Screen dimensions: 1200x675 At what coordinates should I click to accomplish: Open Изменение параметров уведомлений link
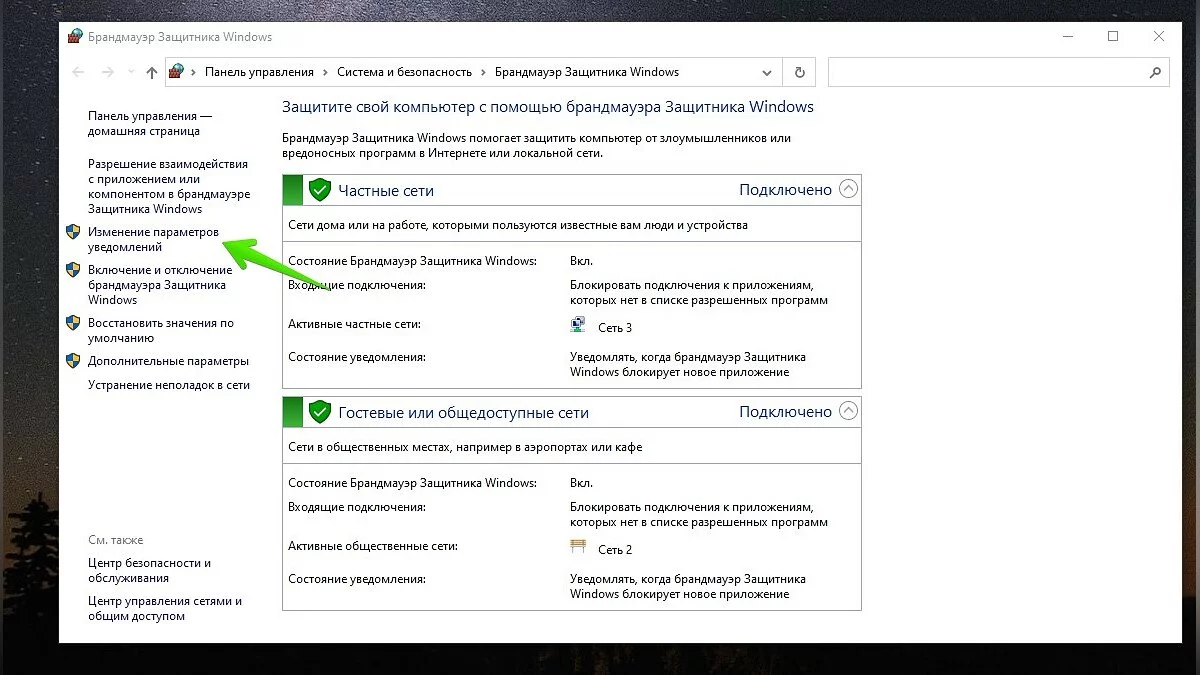(x=153, y=239)
